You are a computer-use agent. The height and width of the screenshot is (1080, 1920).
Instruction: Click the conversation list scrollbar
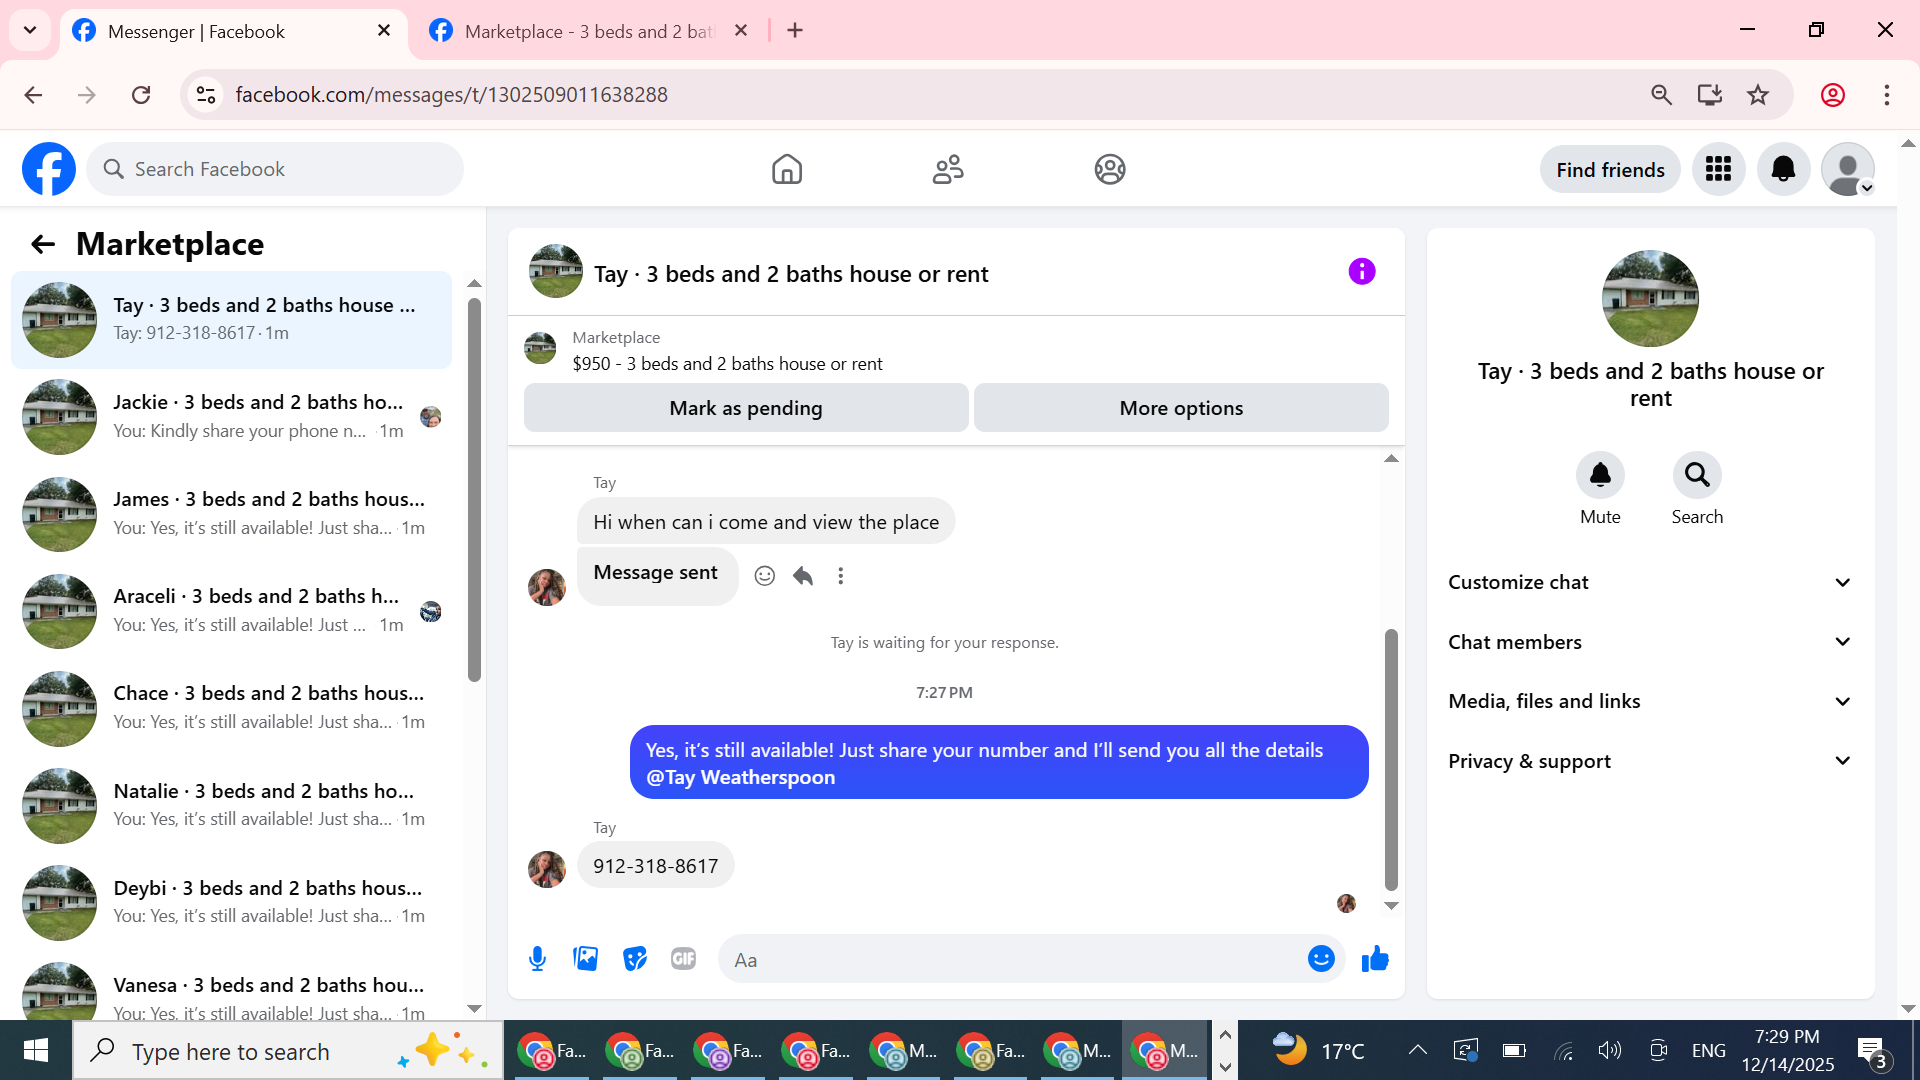[474, 490]
